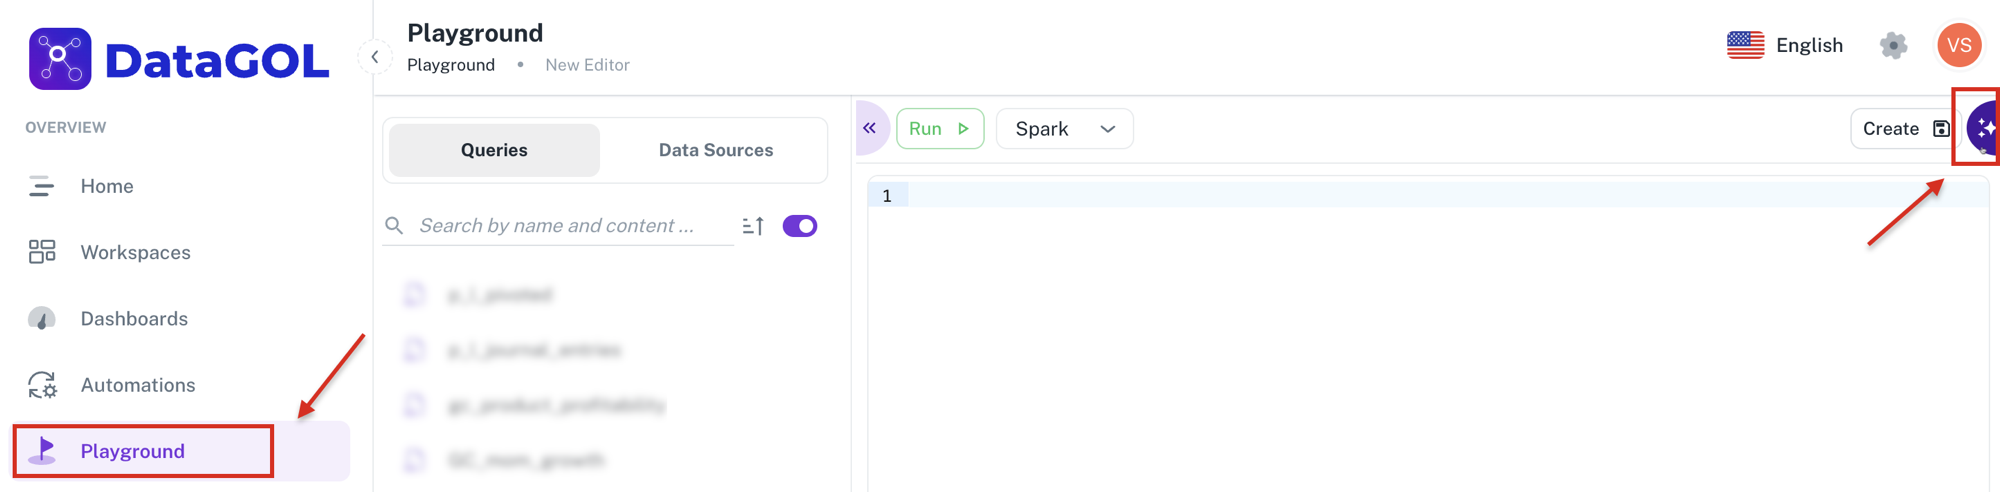Switch to the Data Sources tab
The width and height of the screenshot is (2000, 492).
click(x=716, y=150)
